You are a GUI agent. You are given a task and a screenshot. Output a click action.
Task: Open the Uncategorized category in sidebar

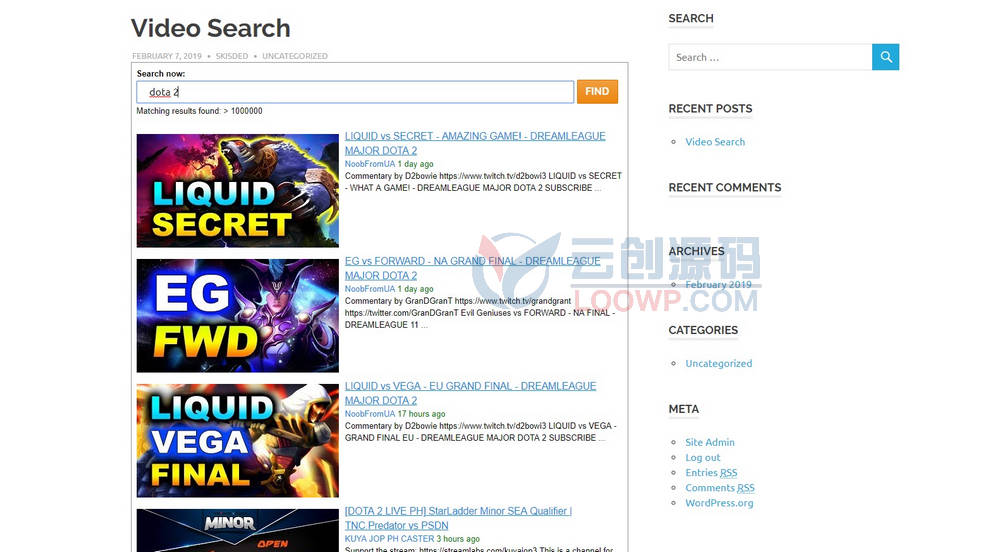pos(719,363)
